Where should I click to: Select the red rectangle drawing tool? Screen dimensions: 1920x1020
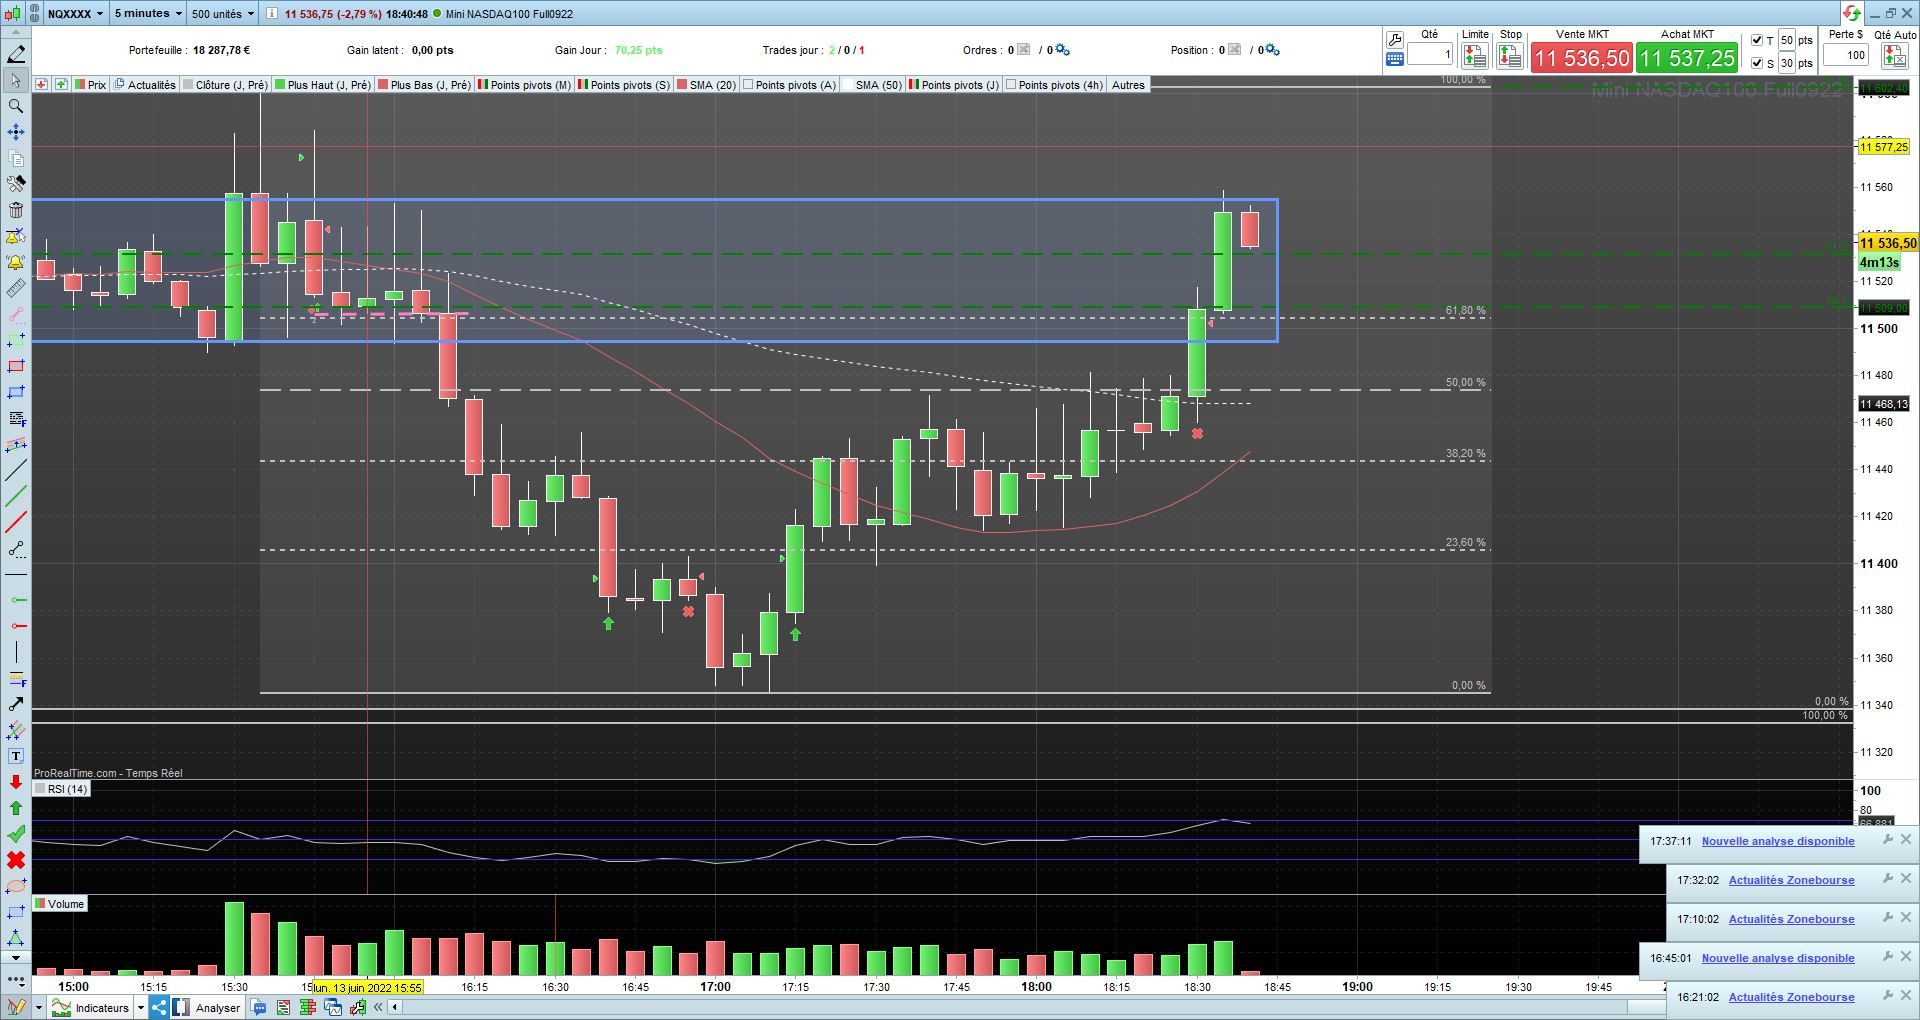coord(16,366)
